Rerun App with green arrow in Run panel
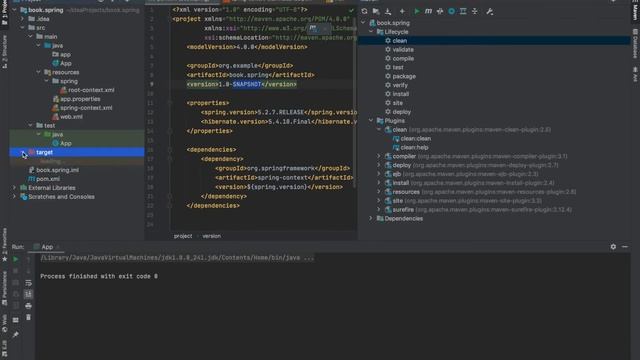Image resolution: width=640 pixels, height=360 pixels. coord(16,259)
